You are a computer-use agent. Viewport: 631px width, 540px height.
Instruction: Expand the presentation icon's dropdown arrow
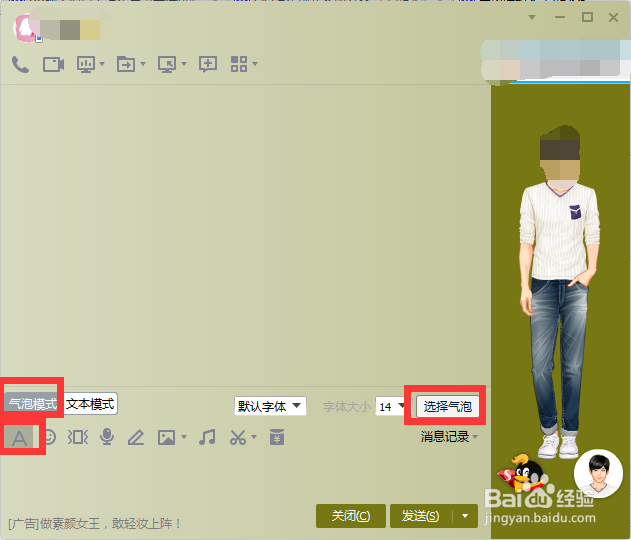tap(102, 64)
